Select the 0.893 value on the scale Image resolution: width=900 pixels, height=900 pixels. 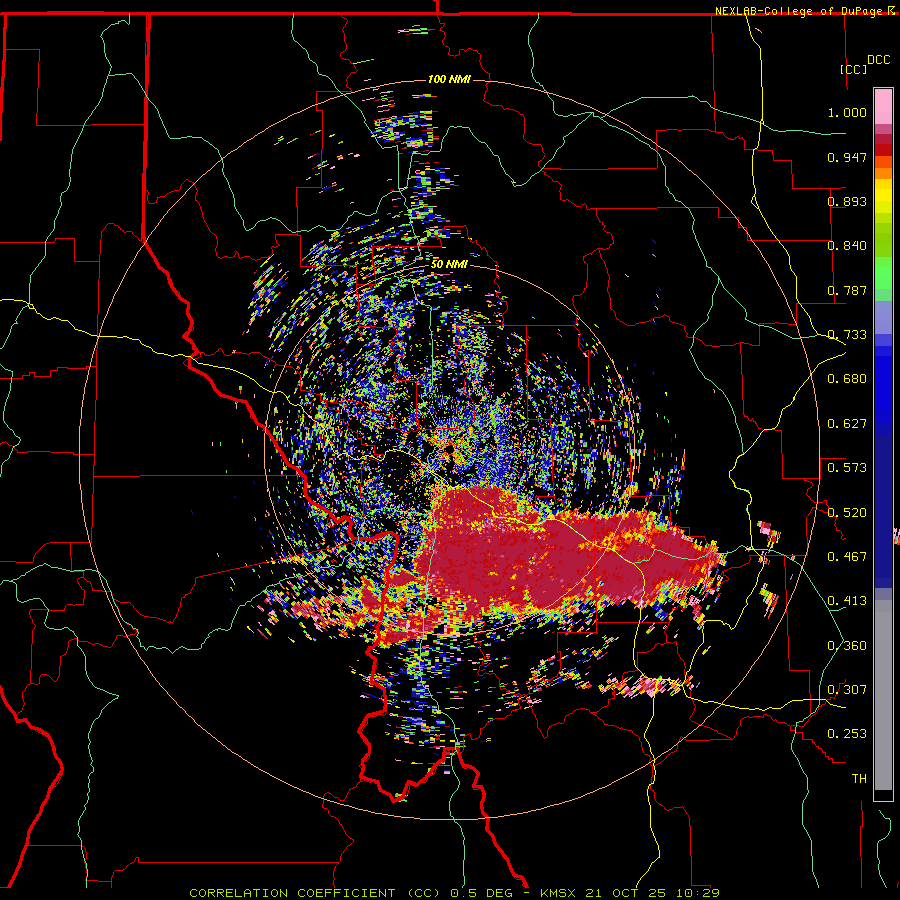[x=847, y=201]
